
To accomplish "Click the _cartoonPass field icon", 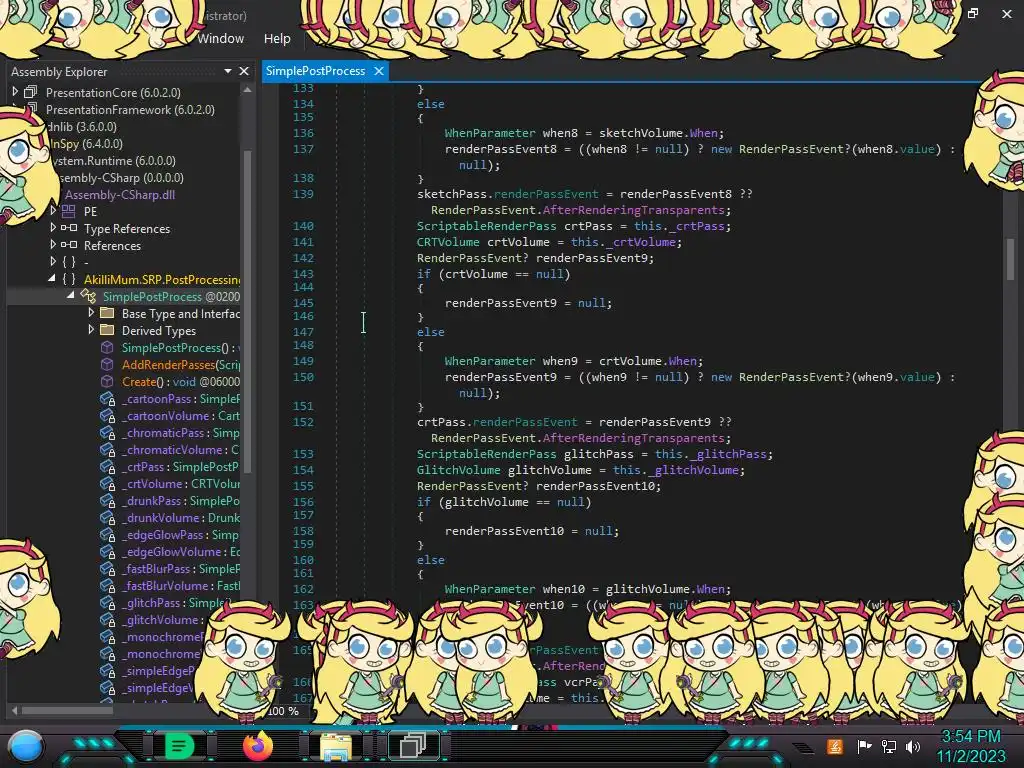I will coord(108,398).
